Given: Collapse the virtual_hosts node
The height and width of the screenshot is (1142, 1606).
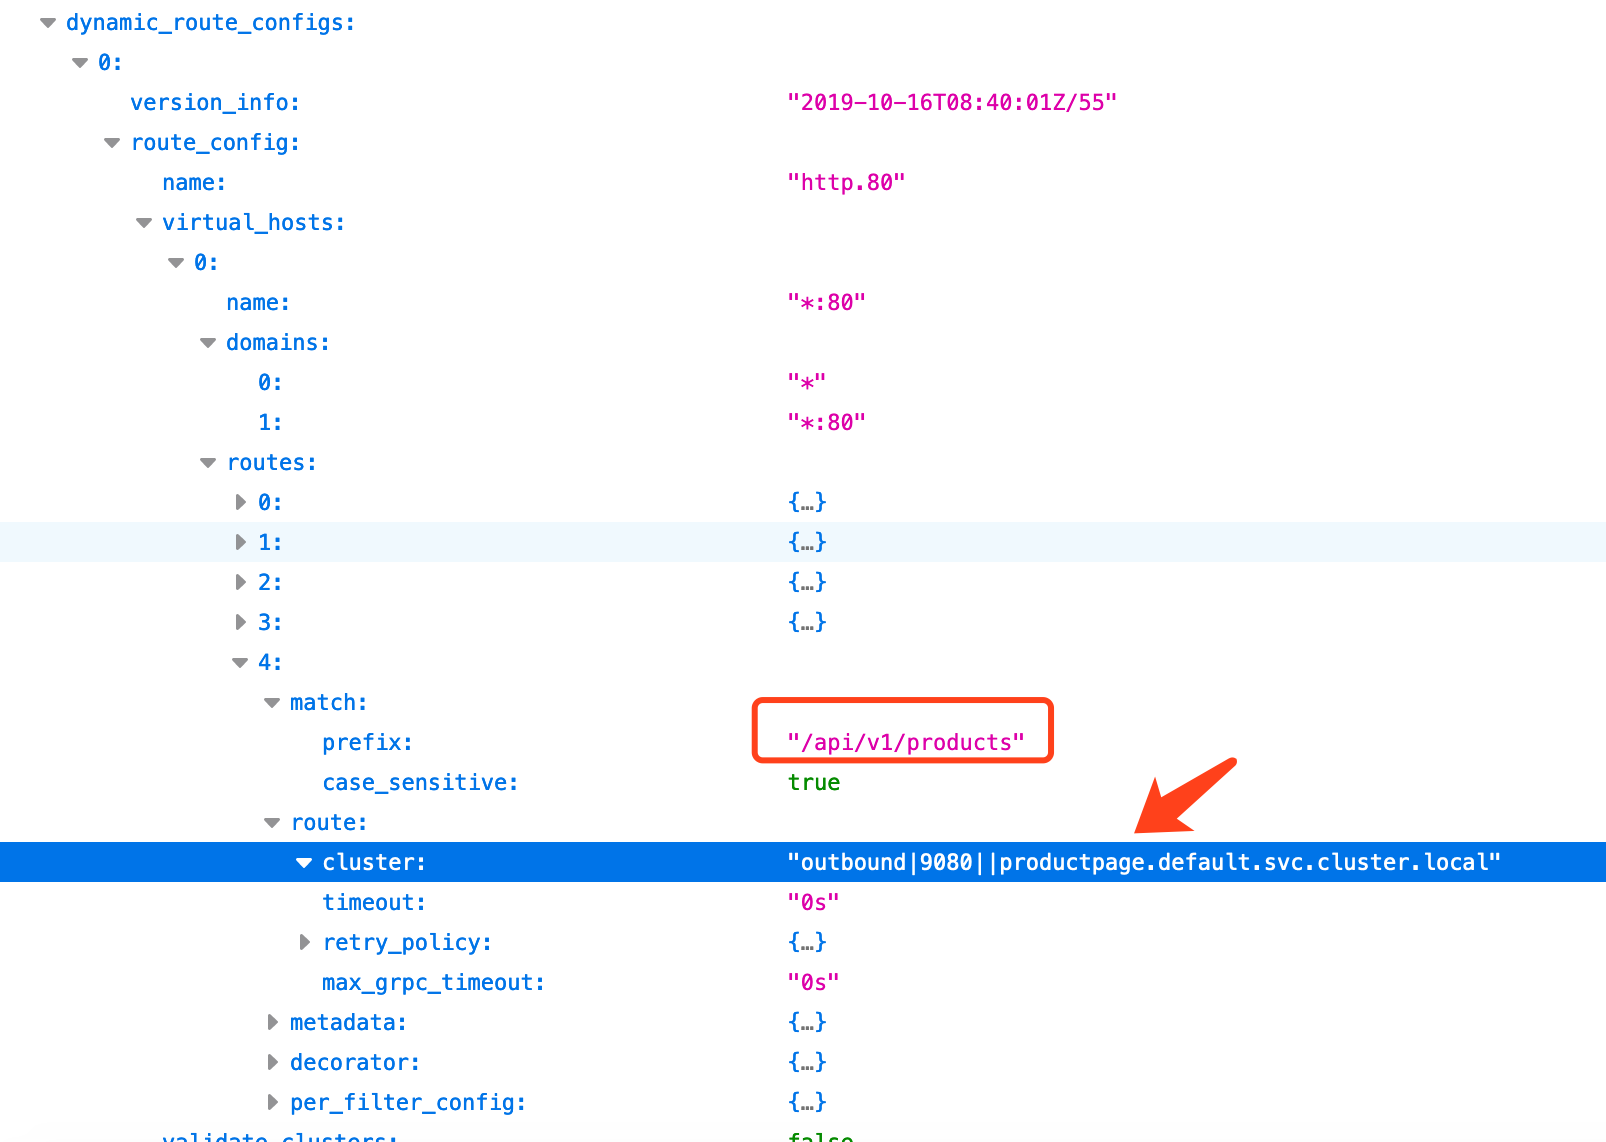Looking at the screenshot, I should (144, 223).
